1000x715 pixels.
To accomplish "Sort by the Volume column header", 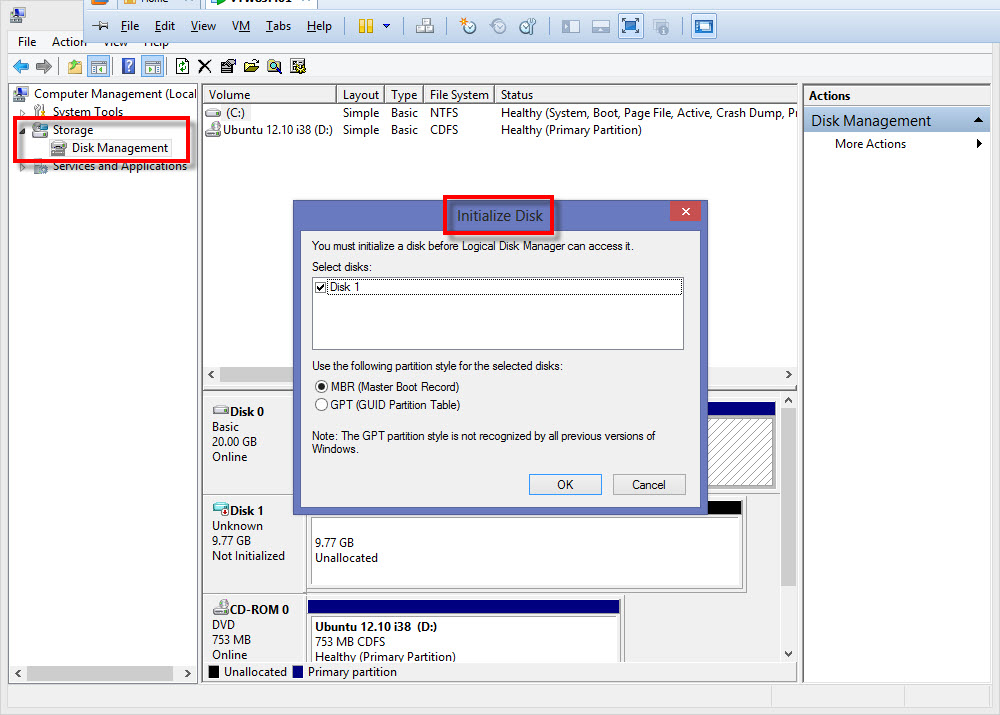I will [x=269, y=94].
